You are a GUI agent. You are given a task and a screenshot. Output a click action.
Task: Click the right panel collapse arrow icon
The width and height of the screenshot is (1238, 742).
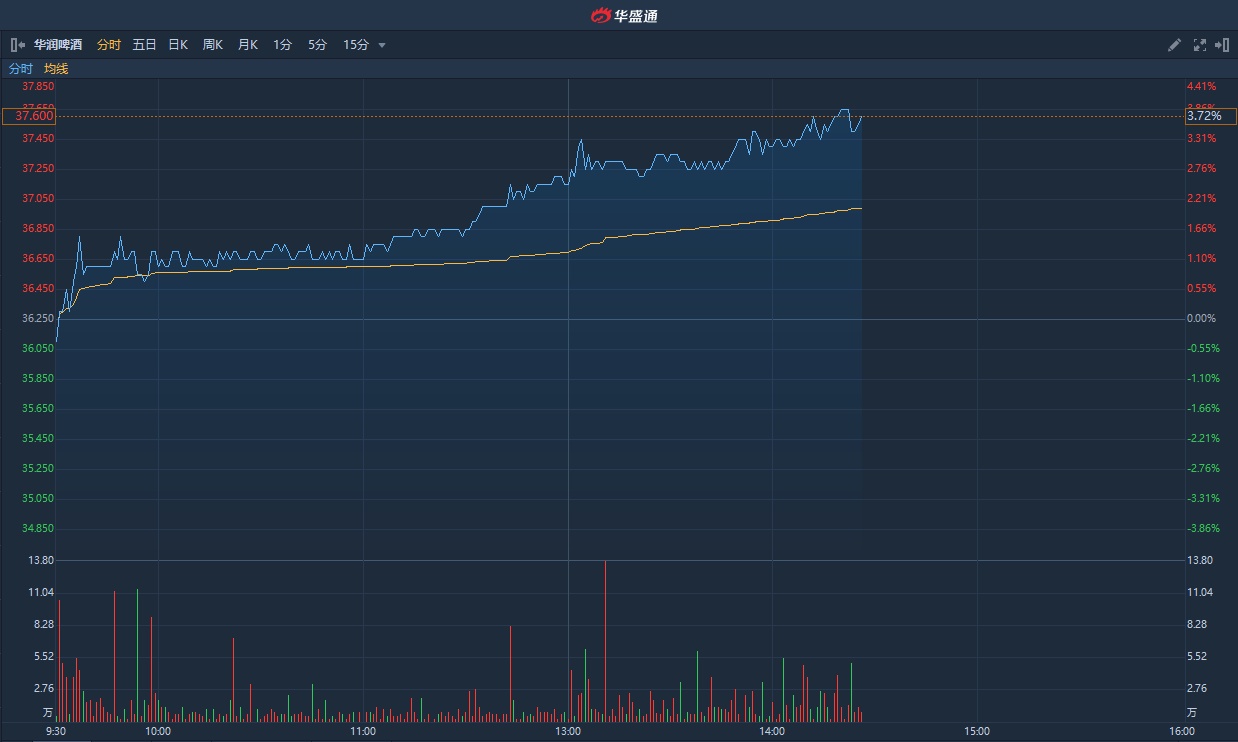(x=1221, y=45)
